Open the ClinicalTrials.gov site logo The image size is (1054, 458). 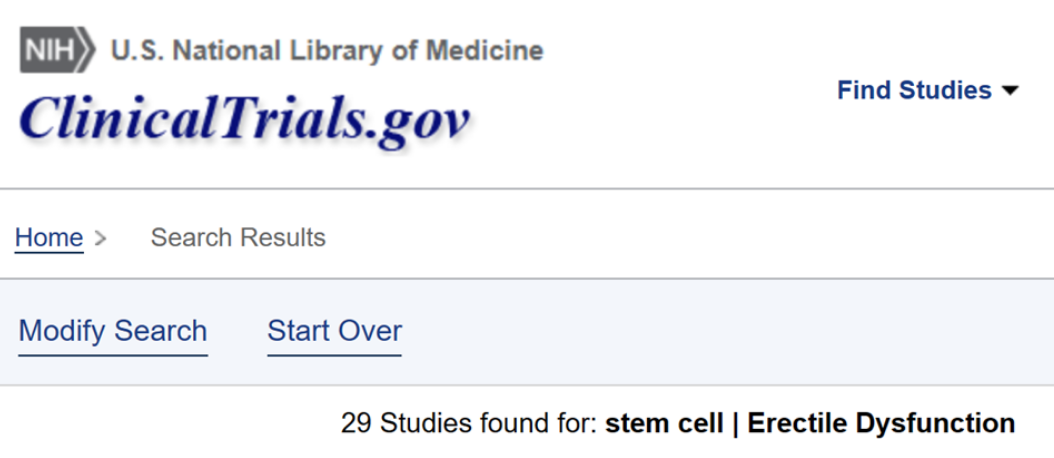[x=243, y=118]
